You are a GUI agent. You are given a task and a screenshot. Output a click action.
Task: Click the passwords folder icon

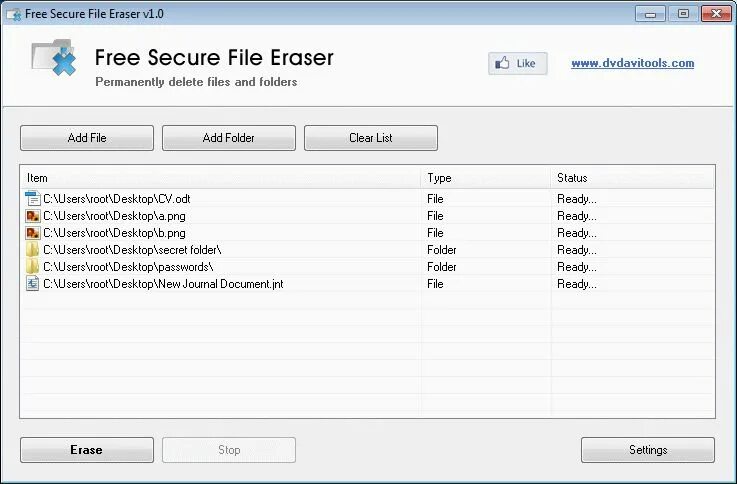pyautogui.click(x=32, y=266)
